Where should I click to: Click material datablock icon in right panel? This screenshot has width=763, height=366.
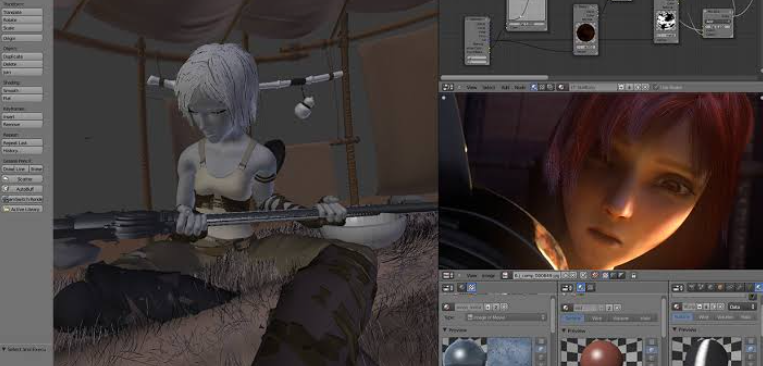[676, 307]
